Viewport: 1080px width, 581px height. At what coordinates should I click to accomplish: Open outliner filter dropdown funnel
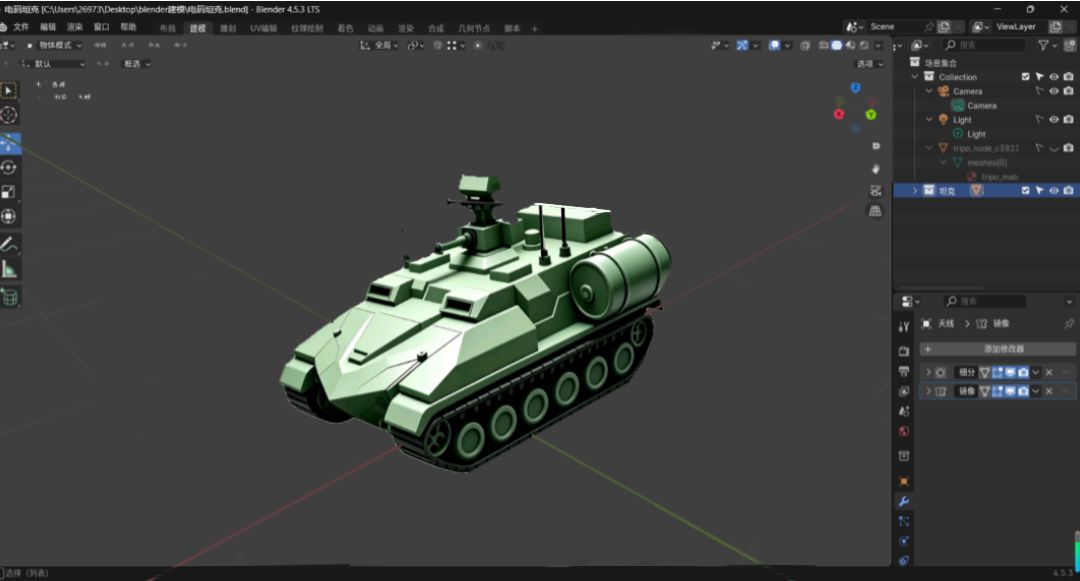coord(1047,45)
